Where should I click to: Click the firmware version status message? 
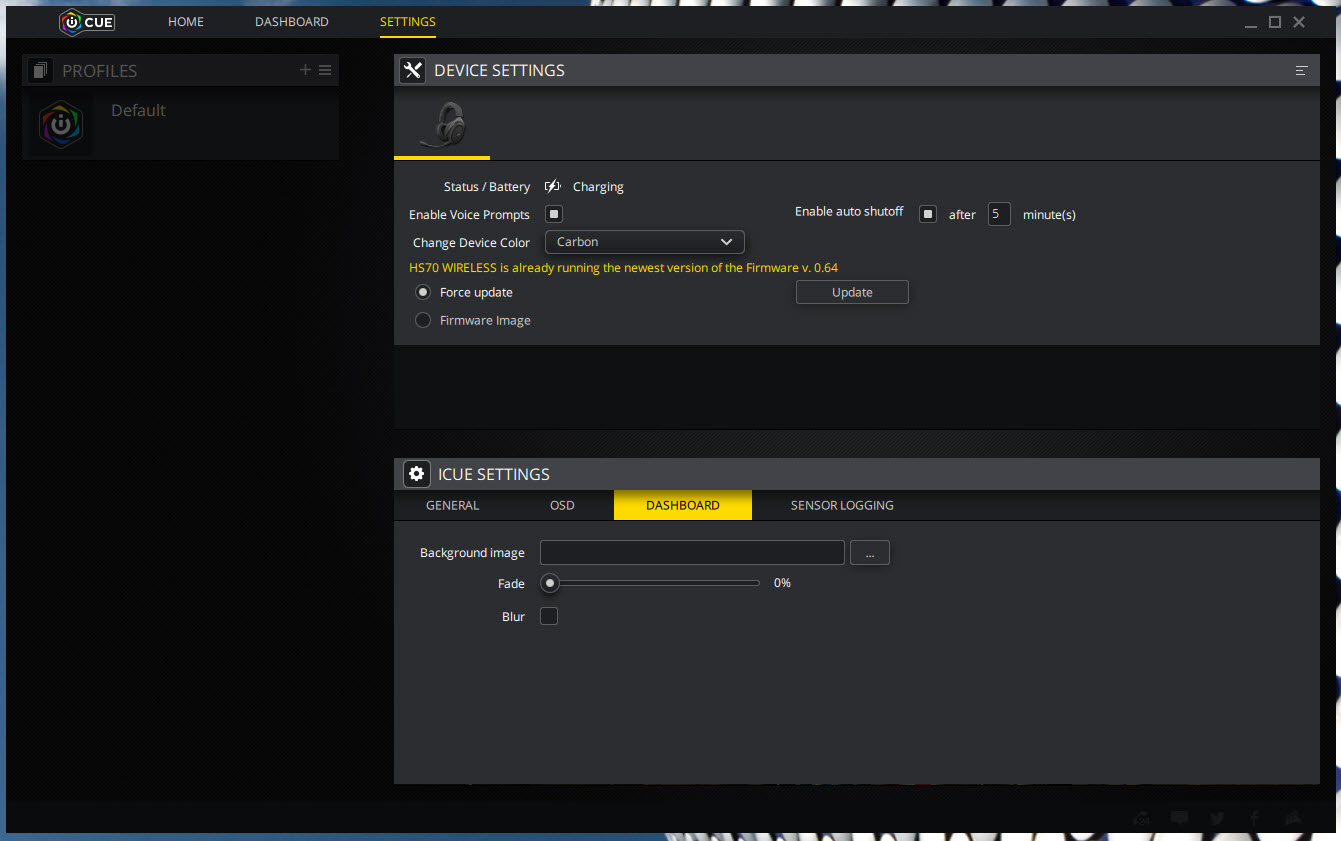coord(624,268)
